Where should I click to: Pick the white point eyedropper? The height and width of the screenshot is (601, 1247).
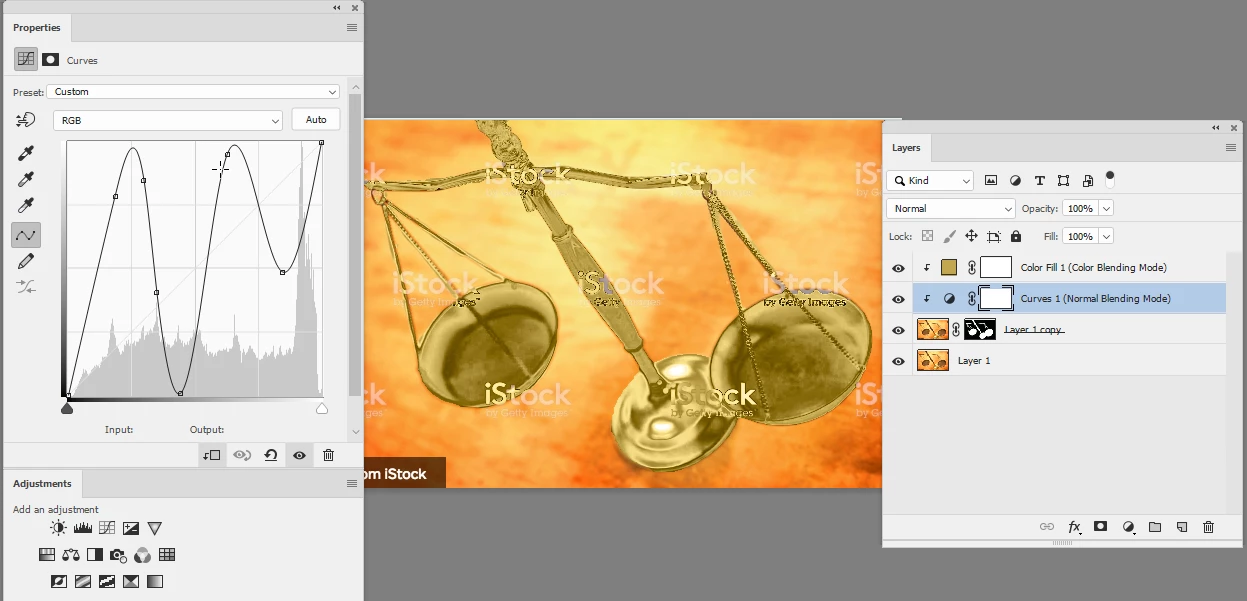click(27, 205)
